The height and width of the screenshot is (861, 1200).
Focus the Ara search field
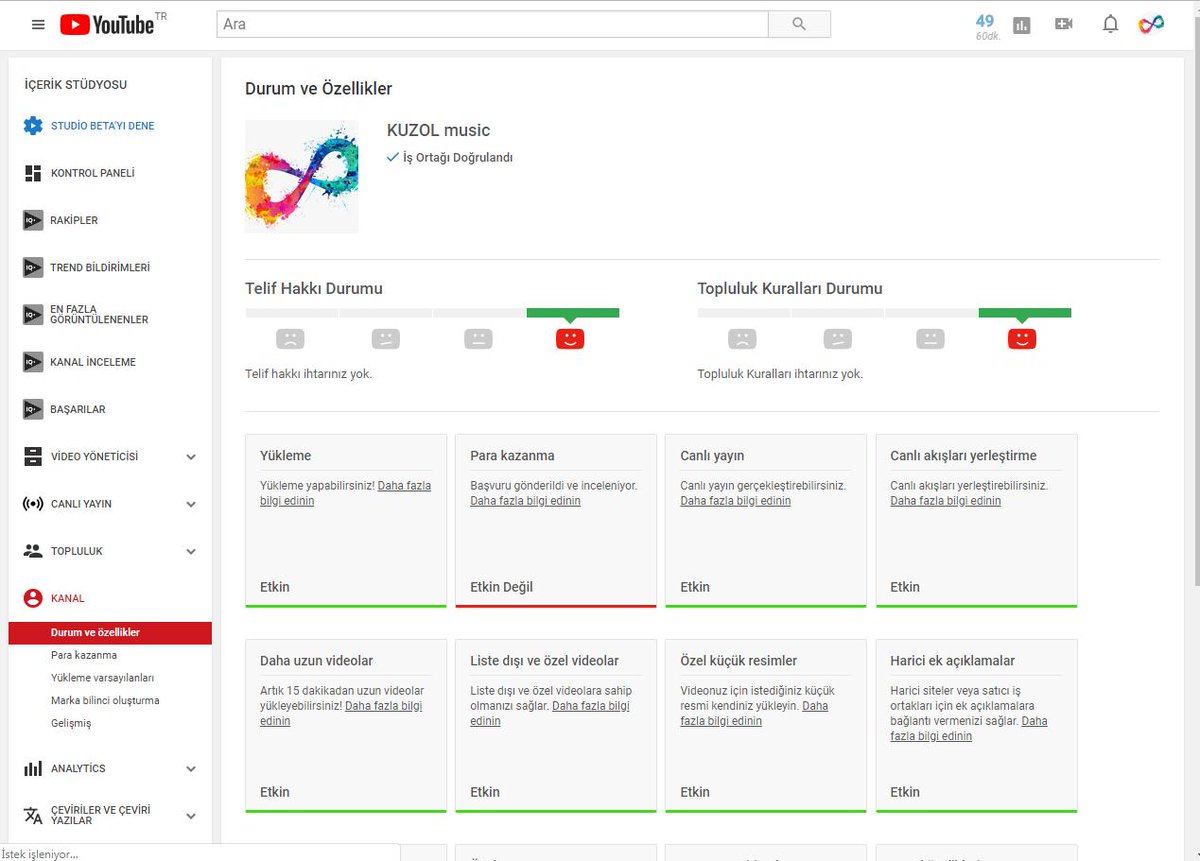click(x=492, y=24)
